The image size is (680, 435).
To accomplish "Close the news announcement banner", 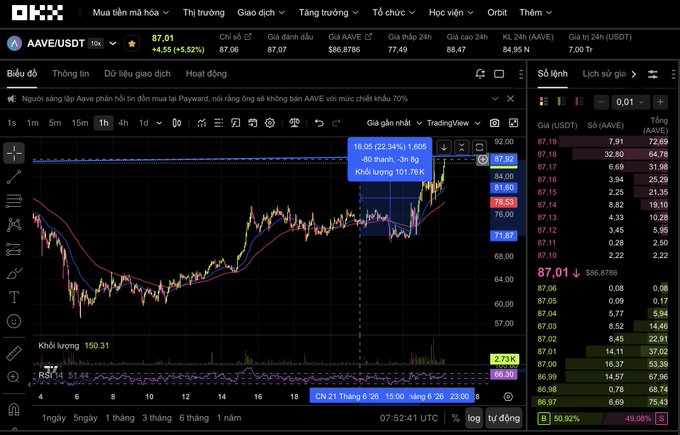I will (x=510, y=98).
